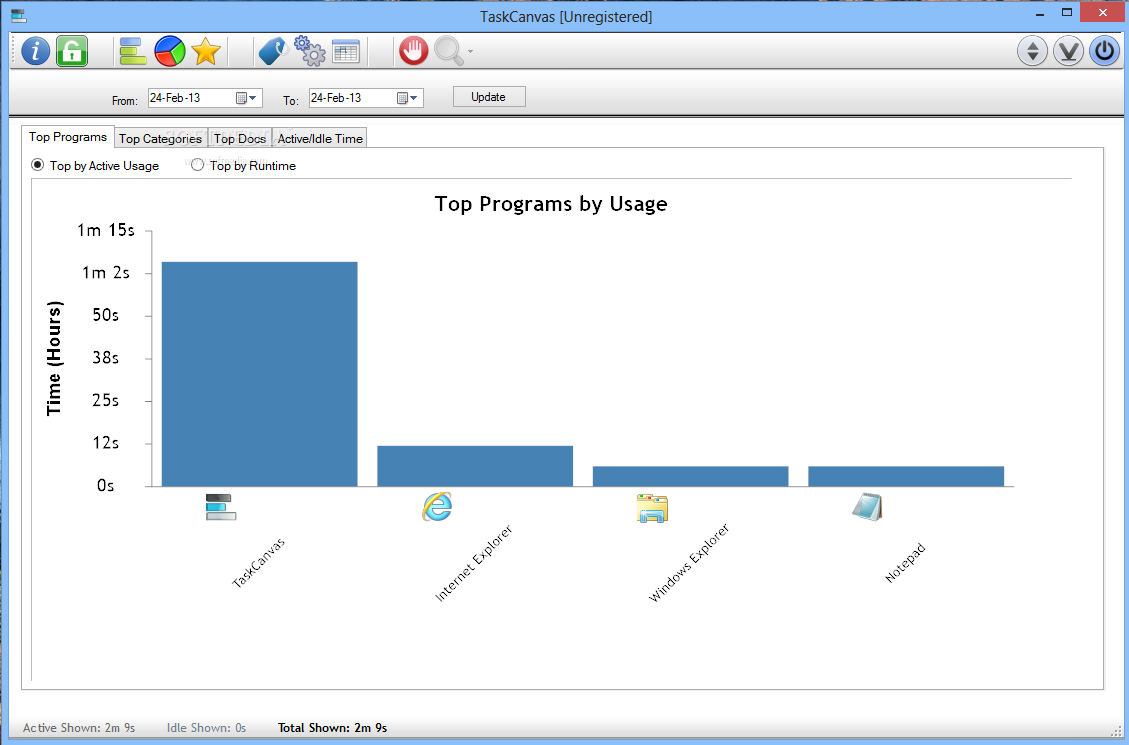Click the 0s axis label
Screen dimensions: 1129x745
pos(106,486)
